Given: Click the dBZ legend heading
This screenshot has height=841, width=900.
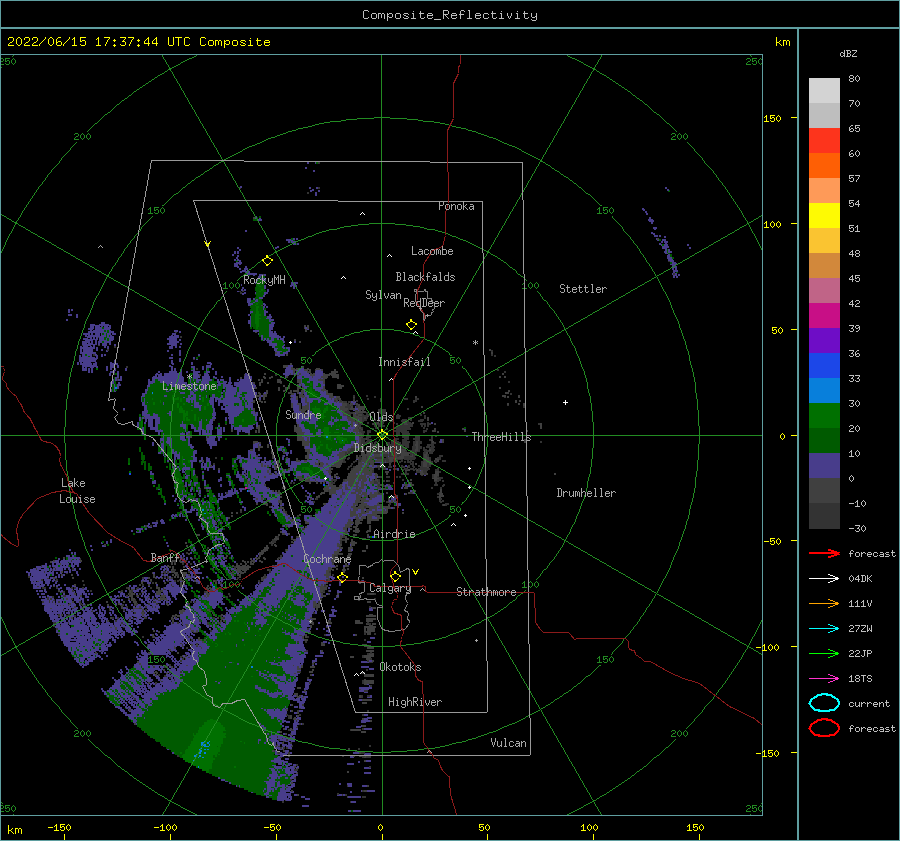Looking at the screenshot, I should coord(848,54).
